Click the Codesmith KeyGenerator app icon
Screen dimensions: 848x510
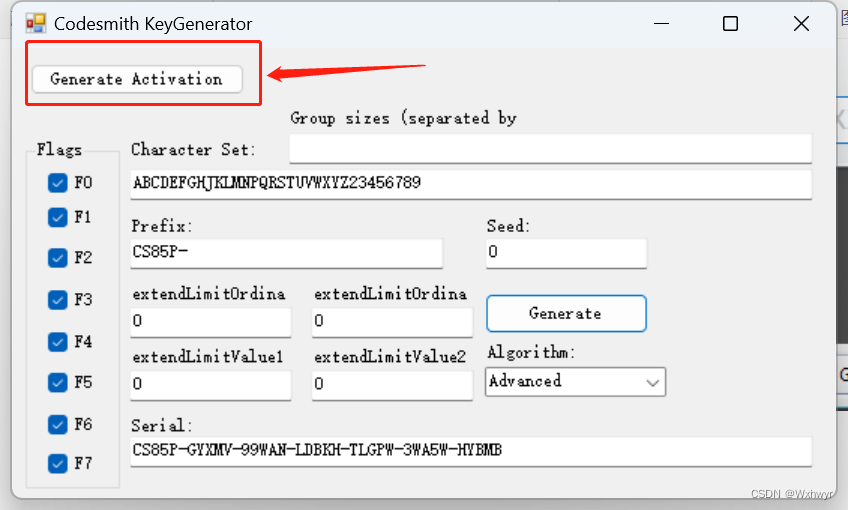(x=36, y=23)
